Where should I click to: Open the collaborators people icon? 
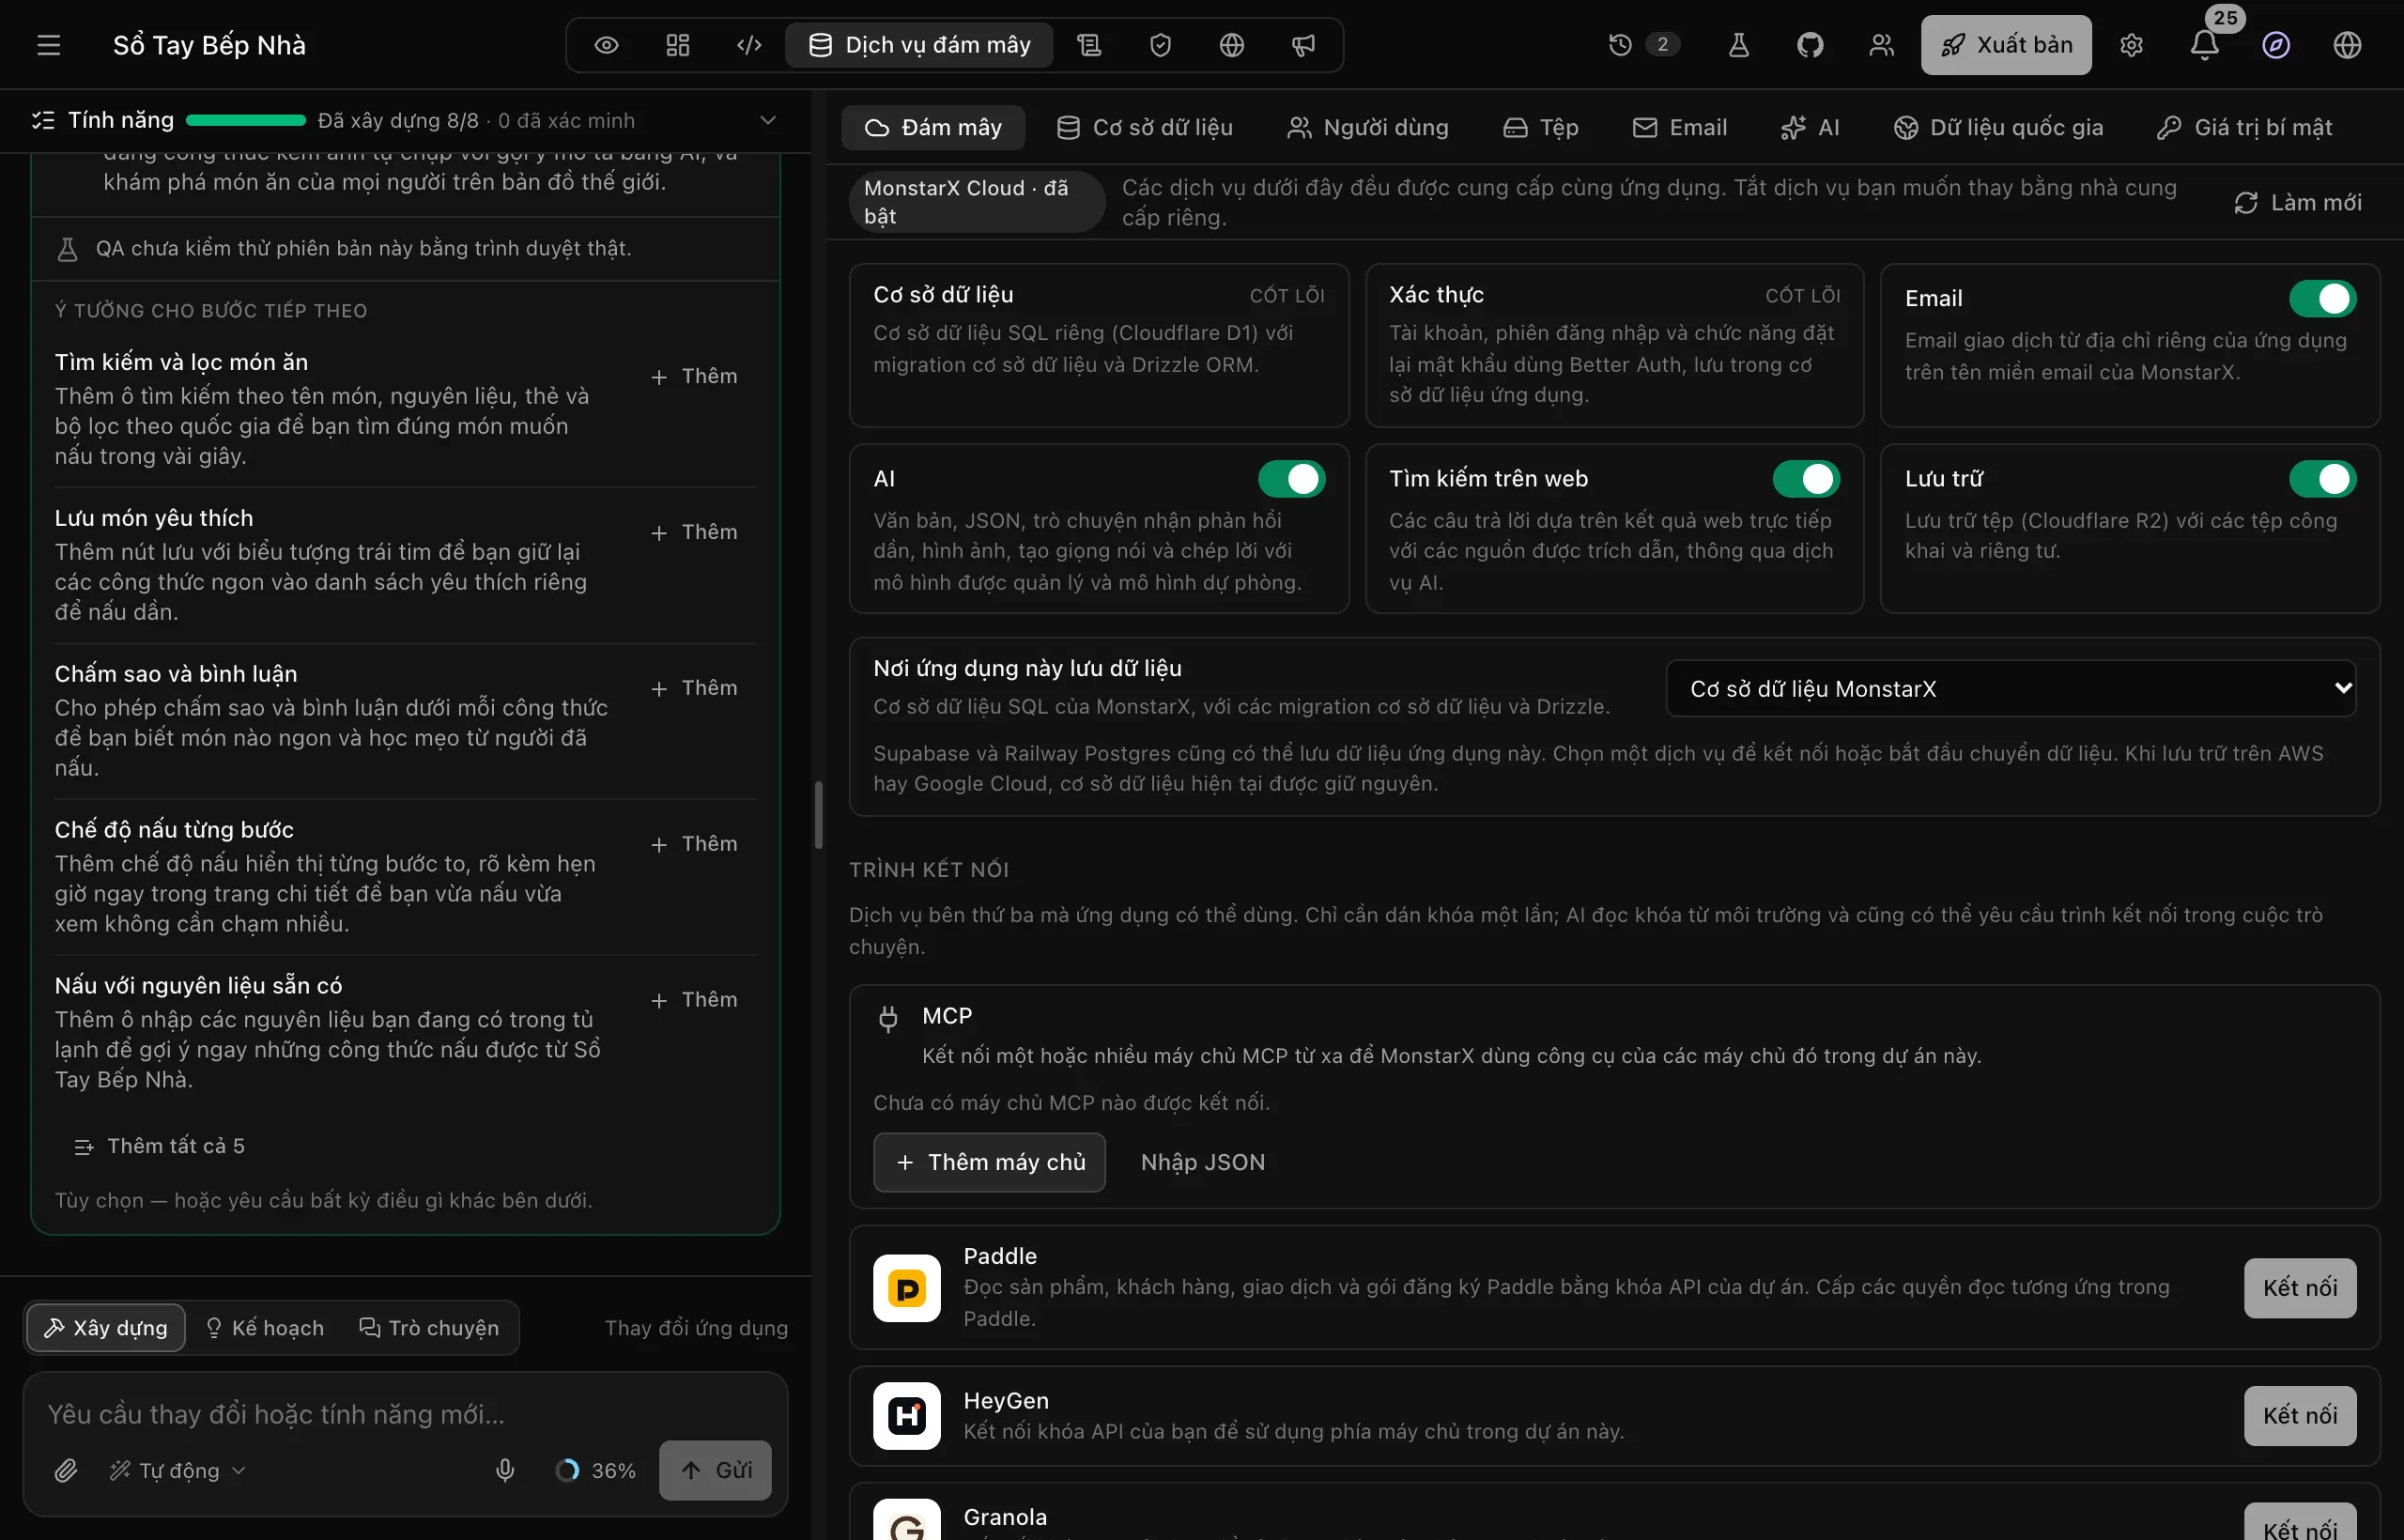1882,45
